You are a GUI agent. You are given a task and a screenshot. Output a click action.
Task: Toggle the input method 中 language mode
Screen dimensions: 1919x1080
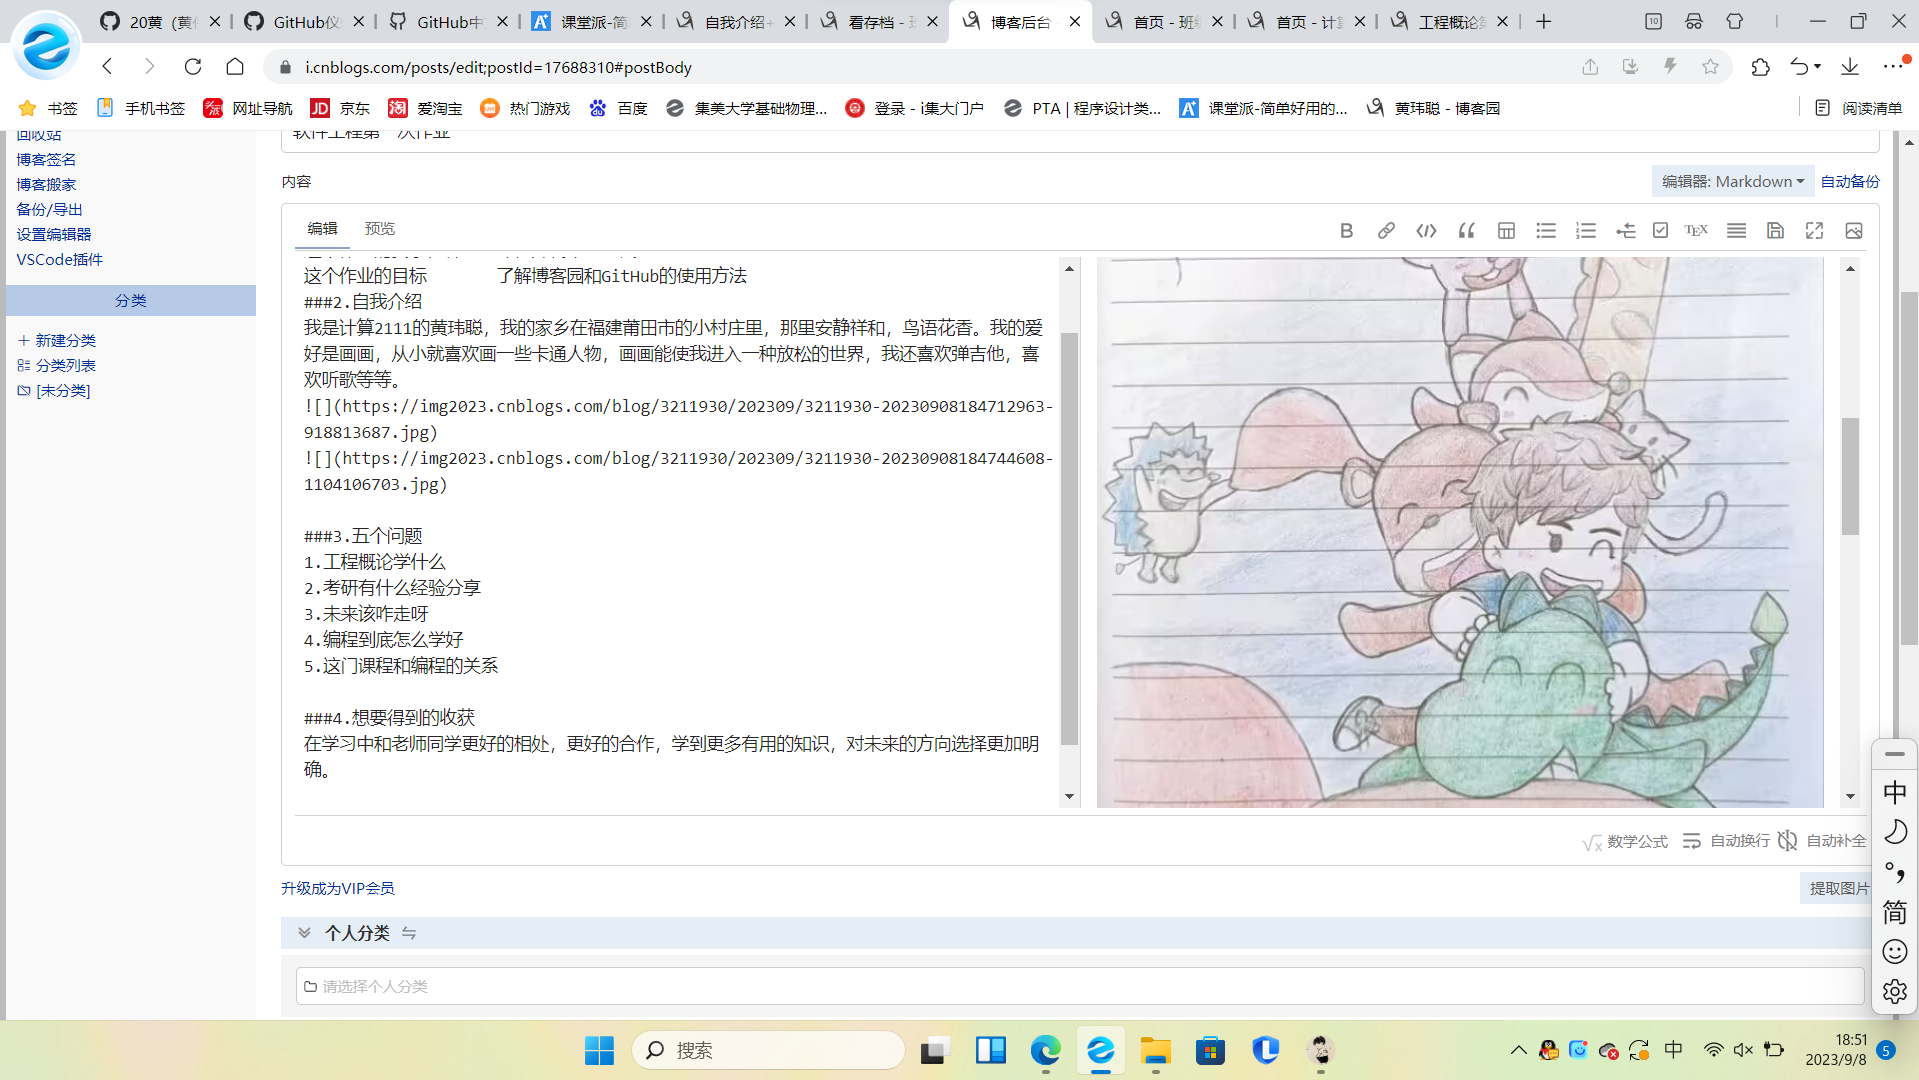point(1894,793)
